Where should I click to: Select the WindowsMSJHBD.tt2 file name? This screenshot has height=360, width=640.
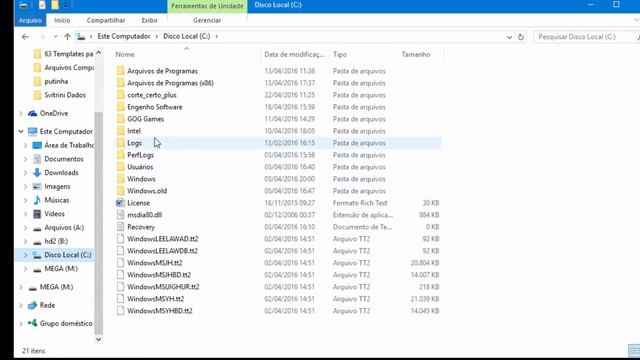159,275
